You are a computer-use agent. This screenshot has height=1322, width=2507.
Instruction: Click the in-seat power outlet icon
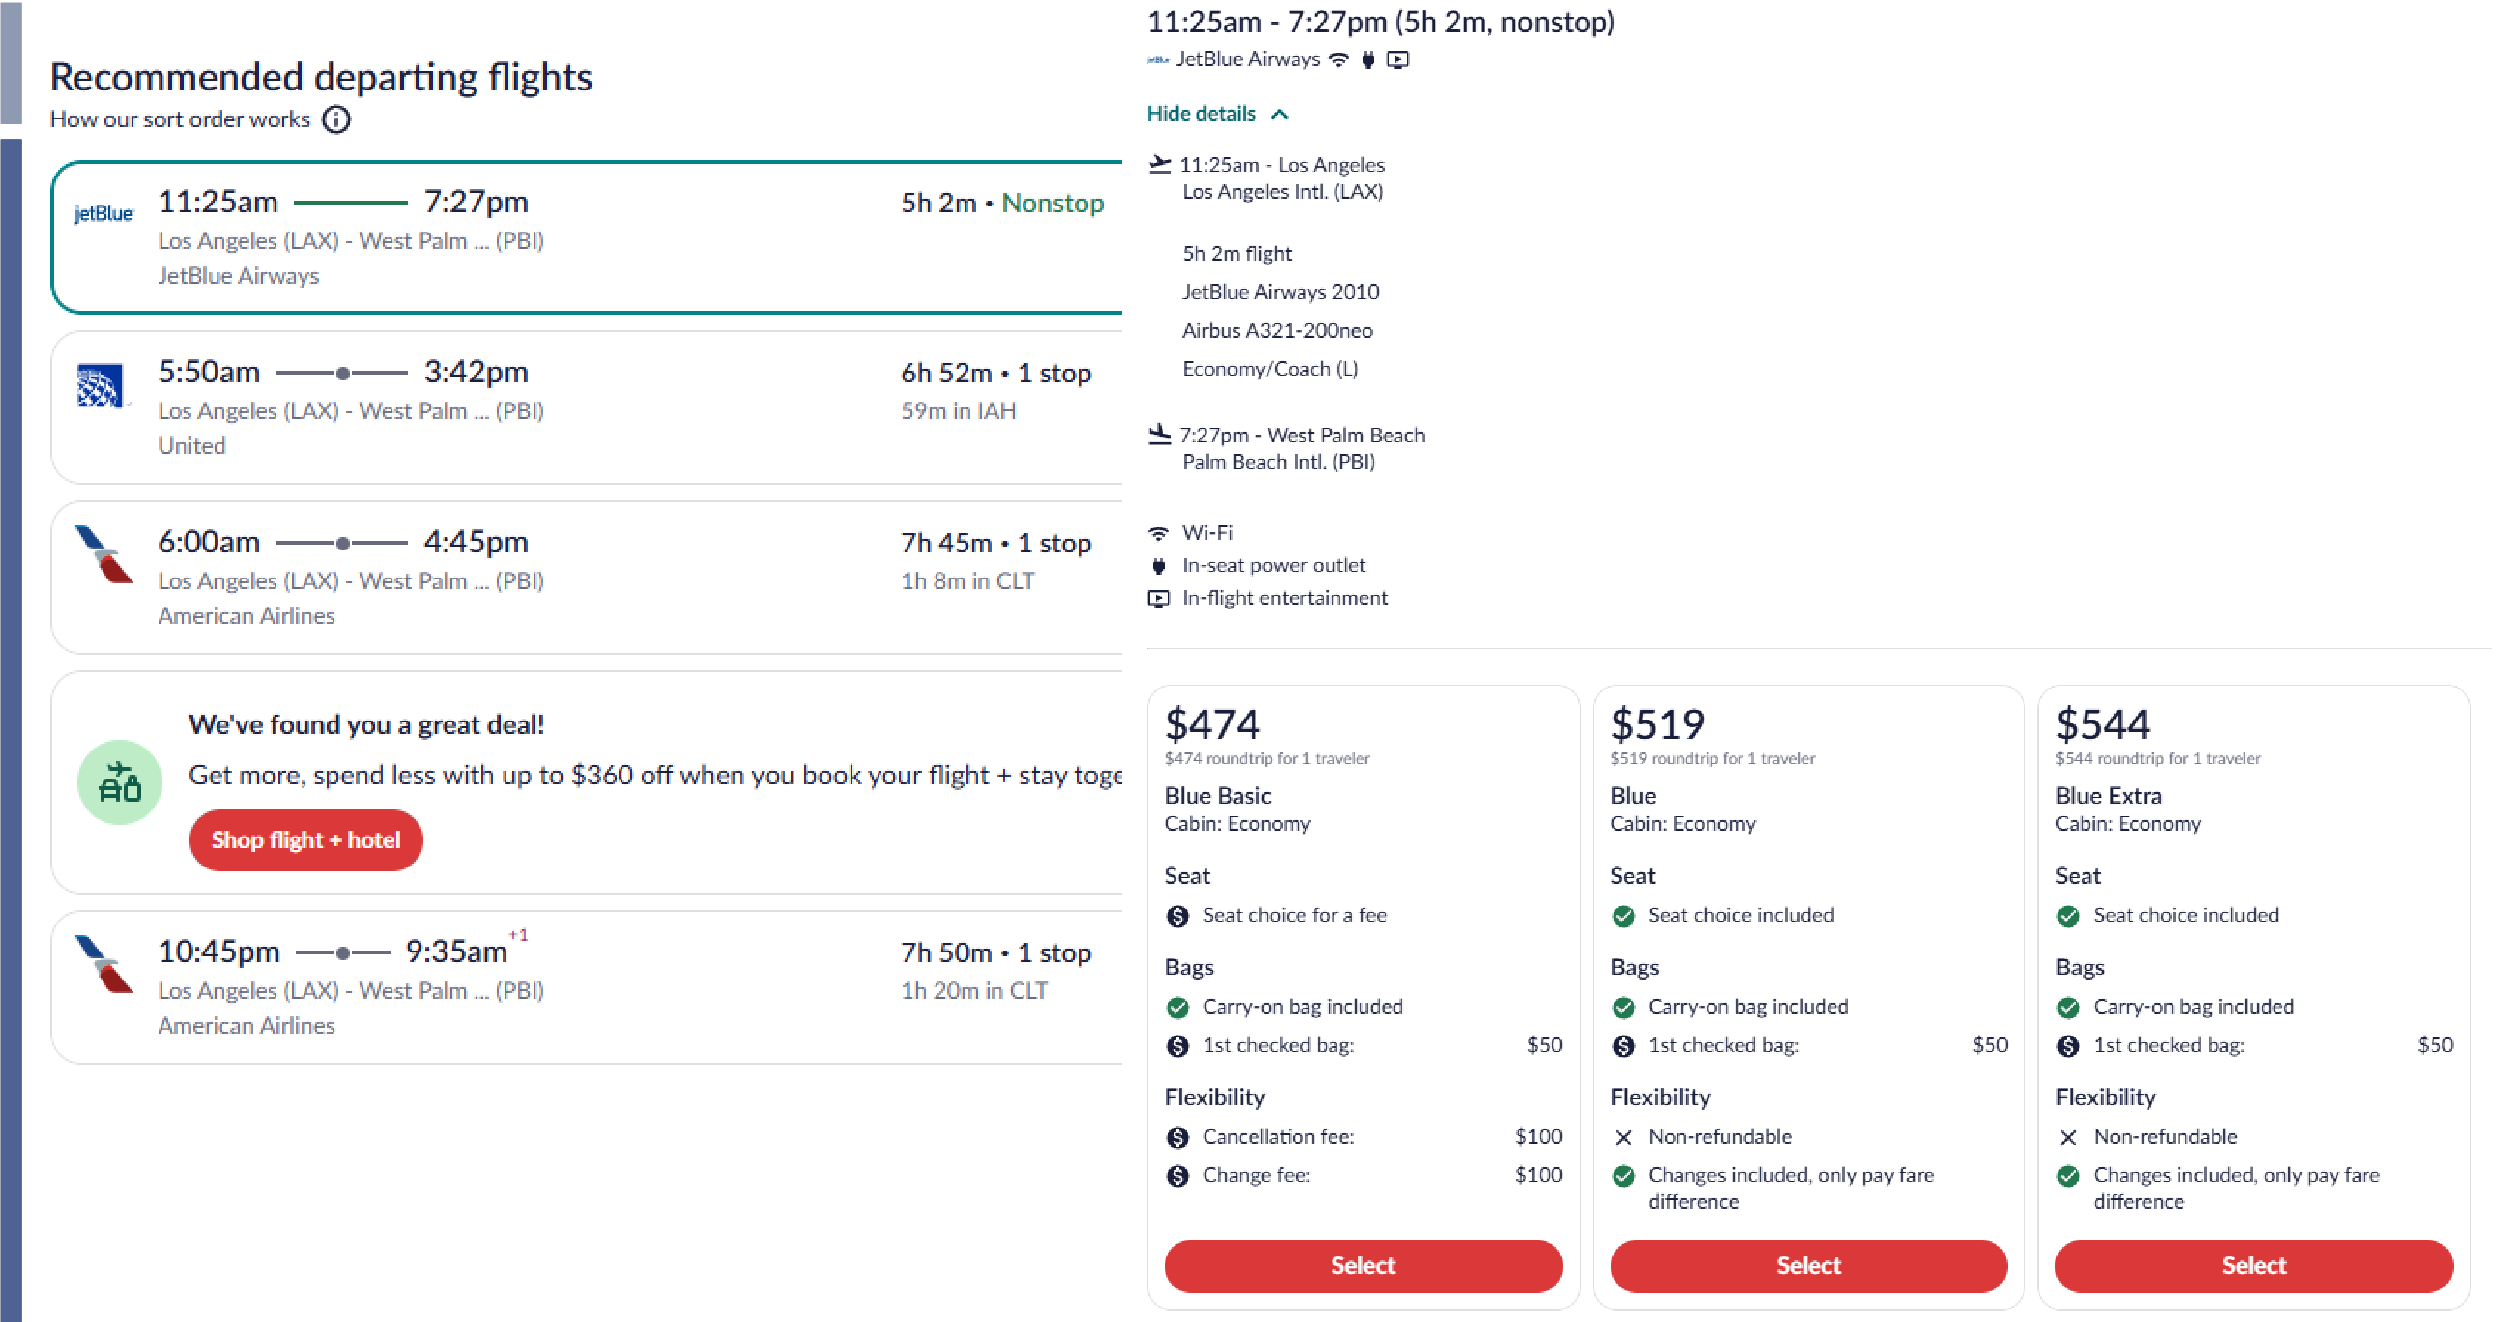pos(1160,564)
